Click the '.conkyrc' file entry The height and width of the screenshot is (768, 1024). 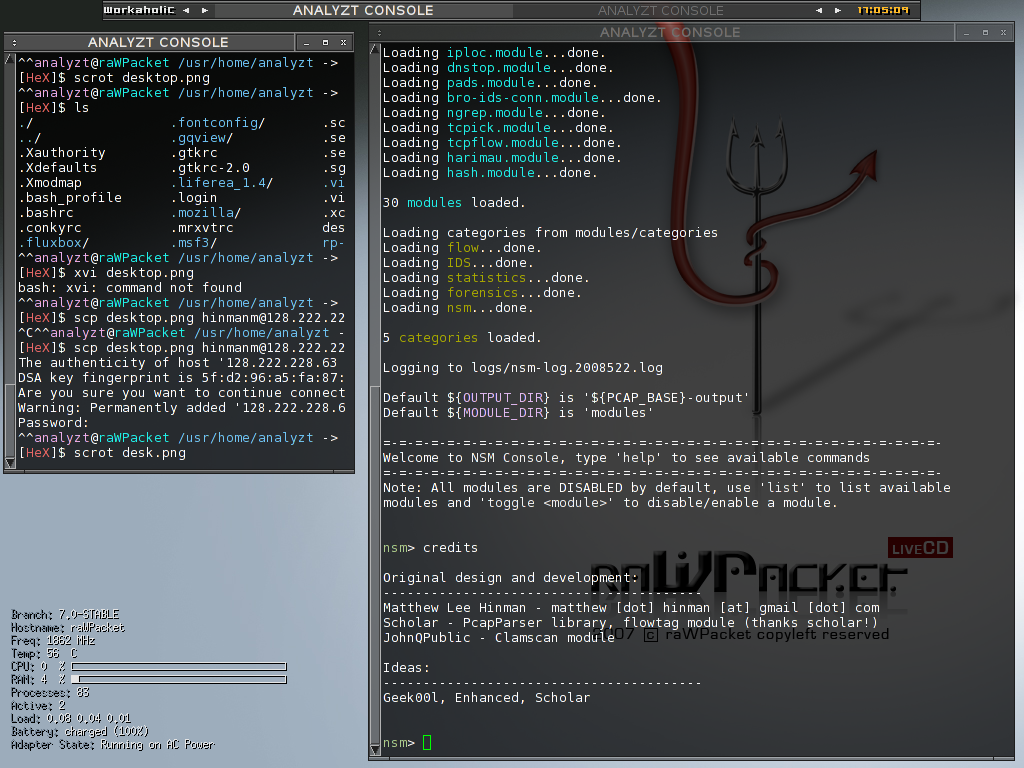point(50,228)
